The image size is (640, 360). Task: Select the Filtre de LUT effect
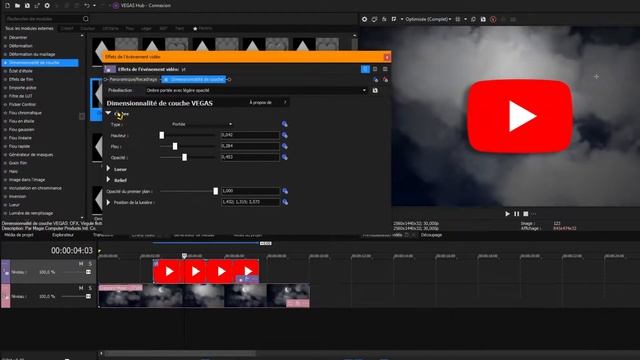20,96
